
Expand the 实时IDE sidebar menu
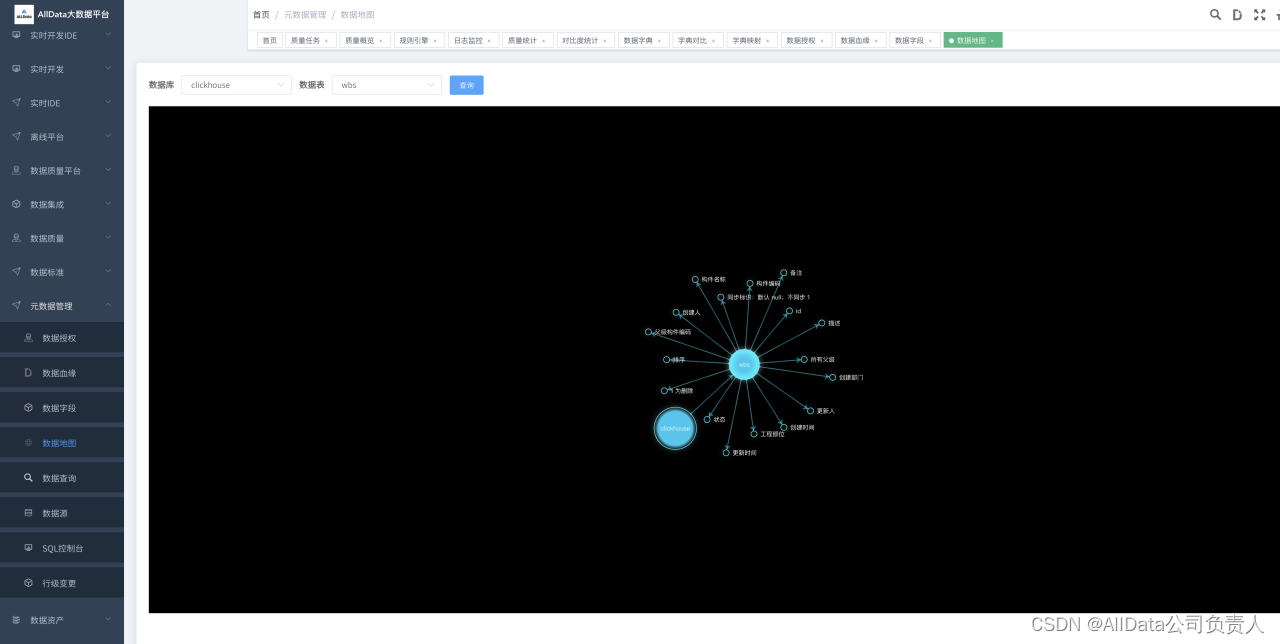point(62,103)
